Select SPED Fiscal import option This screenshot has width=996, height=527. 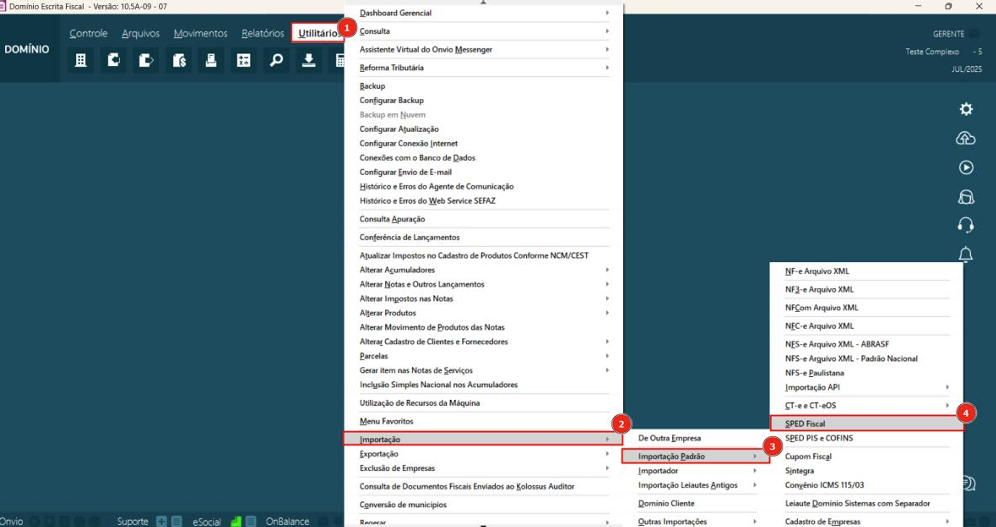tap(864, 424)
